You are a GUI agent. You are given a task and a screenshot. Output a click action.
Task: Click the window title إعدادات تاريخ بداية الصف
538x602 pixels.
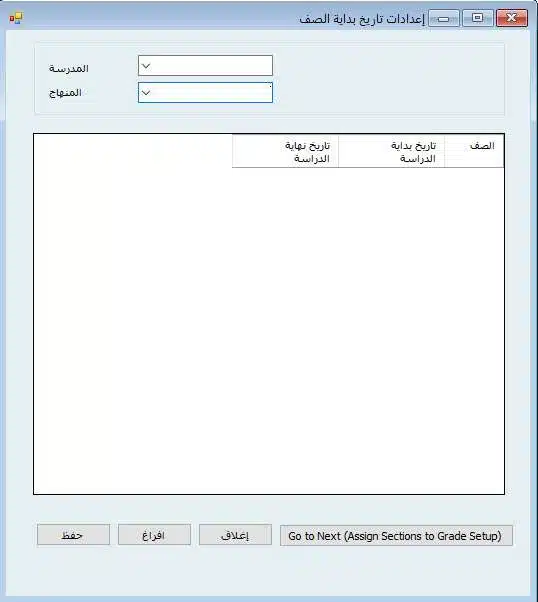[362, 19]
